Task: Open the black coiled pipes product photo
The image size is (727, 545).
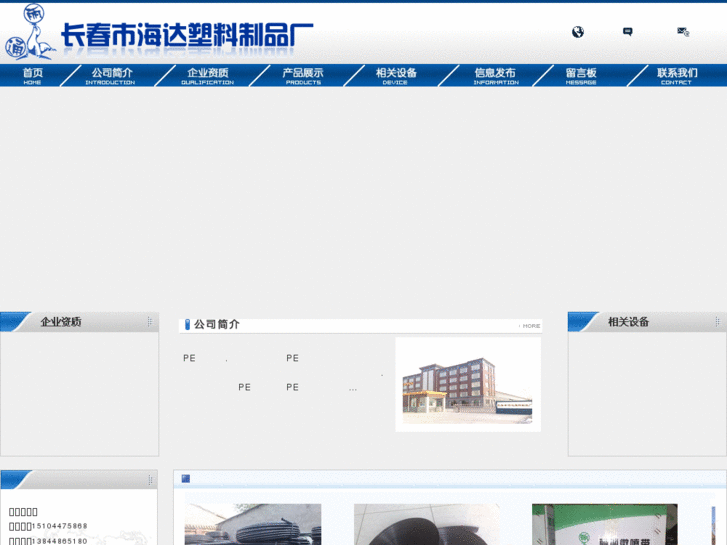Action: pyautogui.click(x=253, y=524)
